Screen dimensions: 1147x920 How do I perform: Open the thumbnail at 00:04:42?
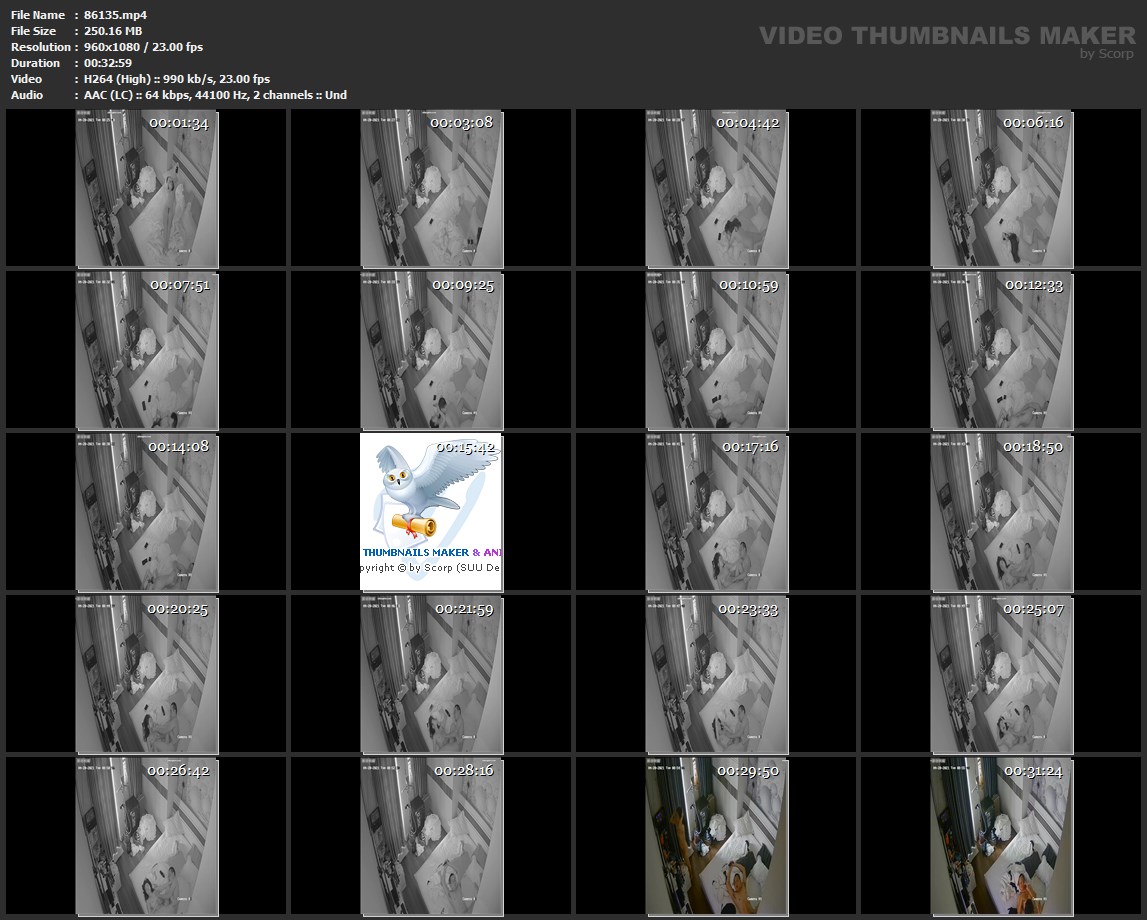pos(716,189)
